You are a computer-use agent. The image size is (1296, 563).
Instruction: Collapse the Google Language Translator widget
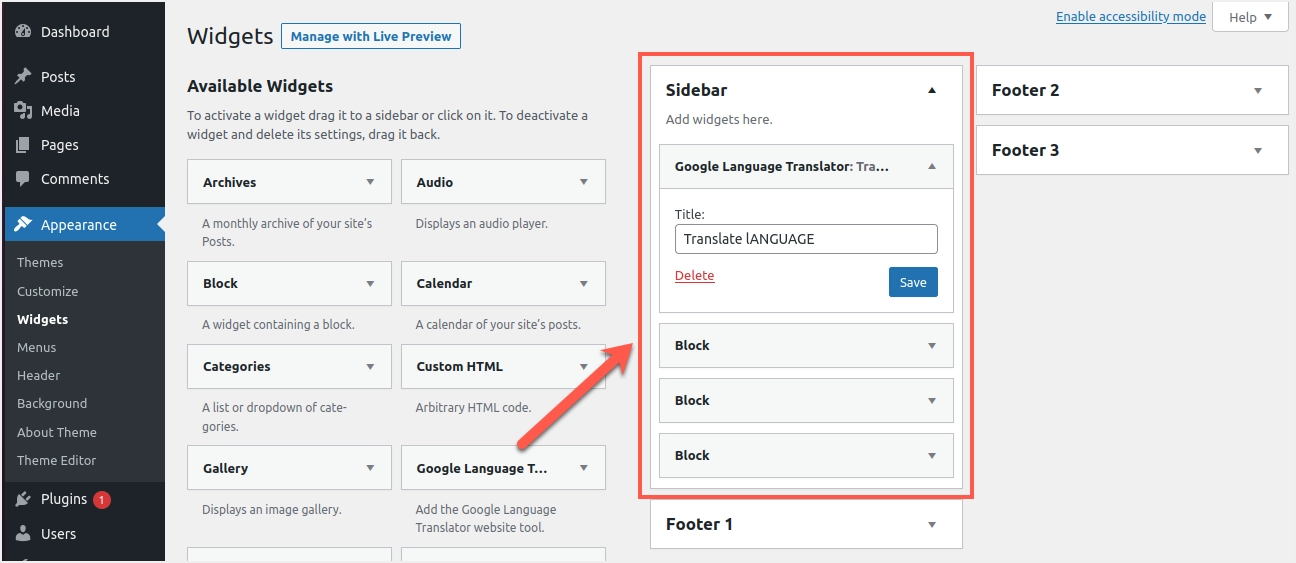[932, 167]
